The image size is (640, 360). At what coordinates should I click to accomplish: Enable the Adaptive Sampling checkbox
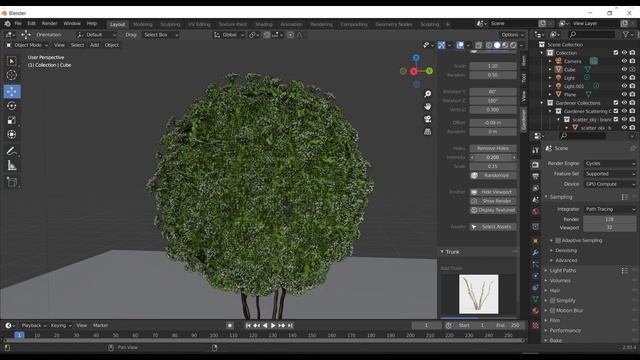point(558,240)
